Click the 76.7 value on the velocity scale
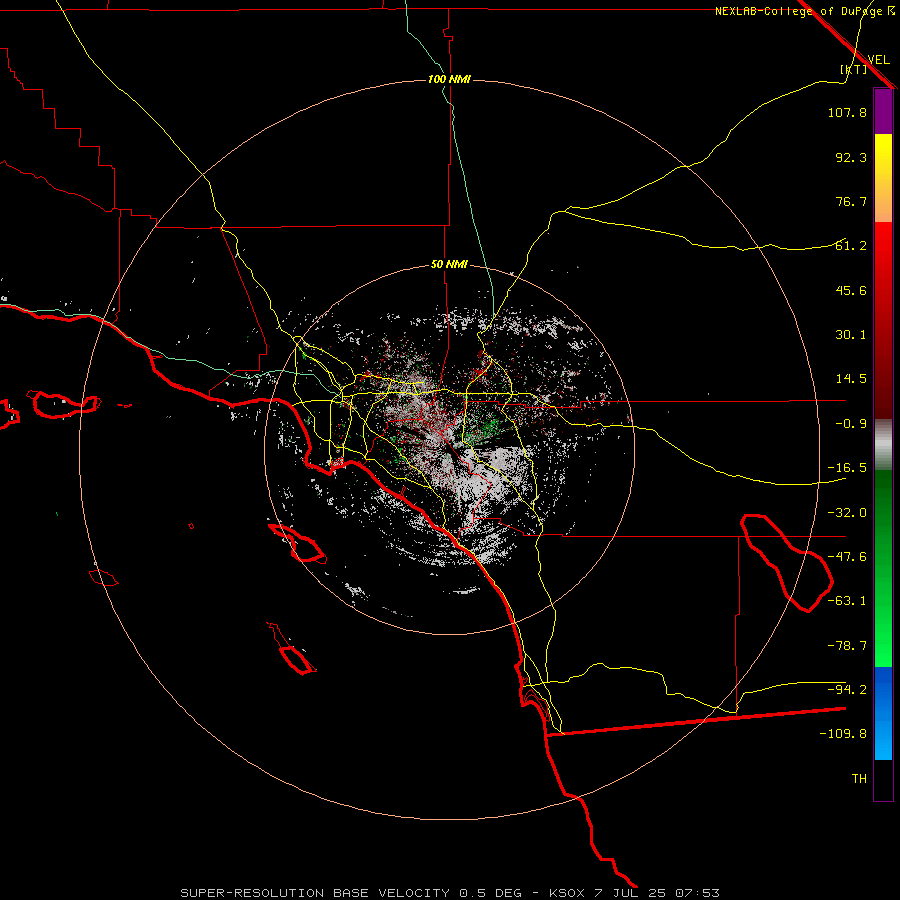 [x=851, y=201]
